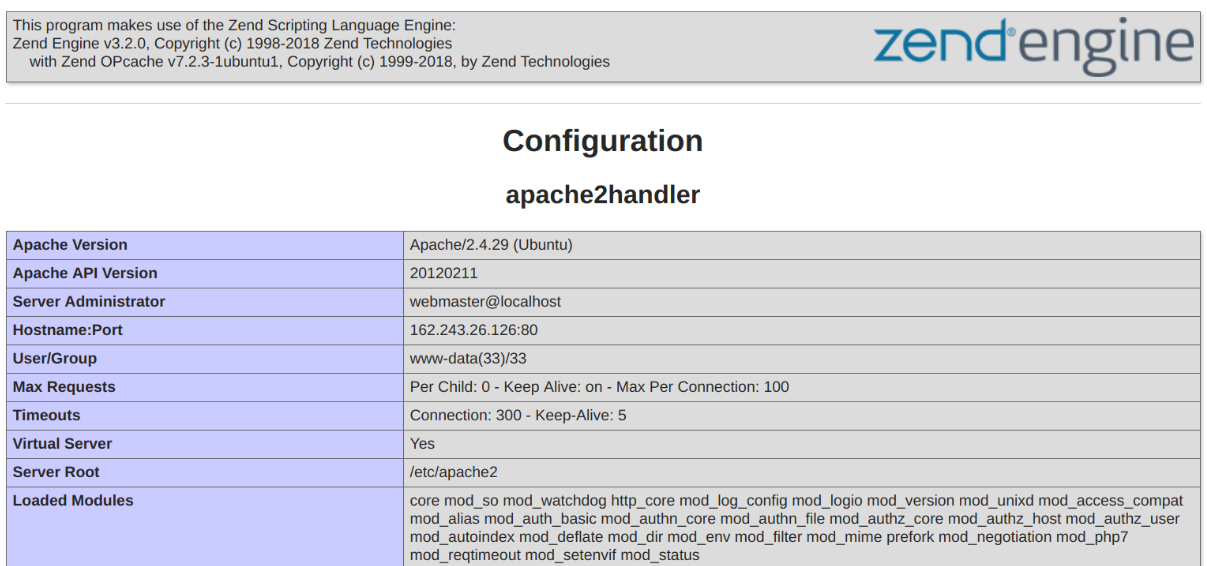Click the 'User/Group' label cell
1207x566 pixels.
[205, 358]
